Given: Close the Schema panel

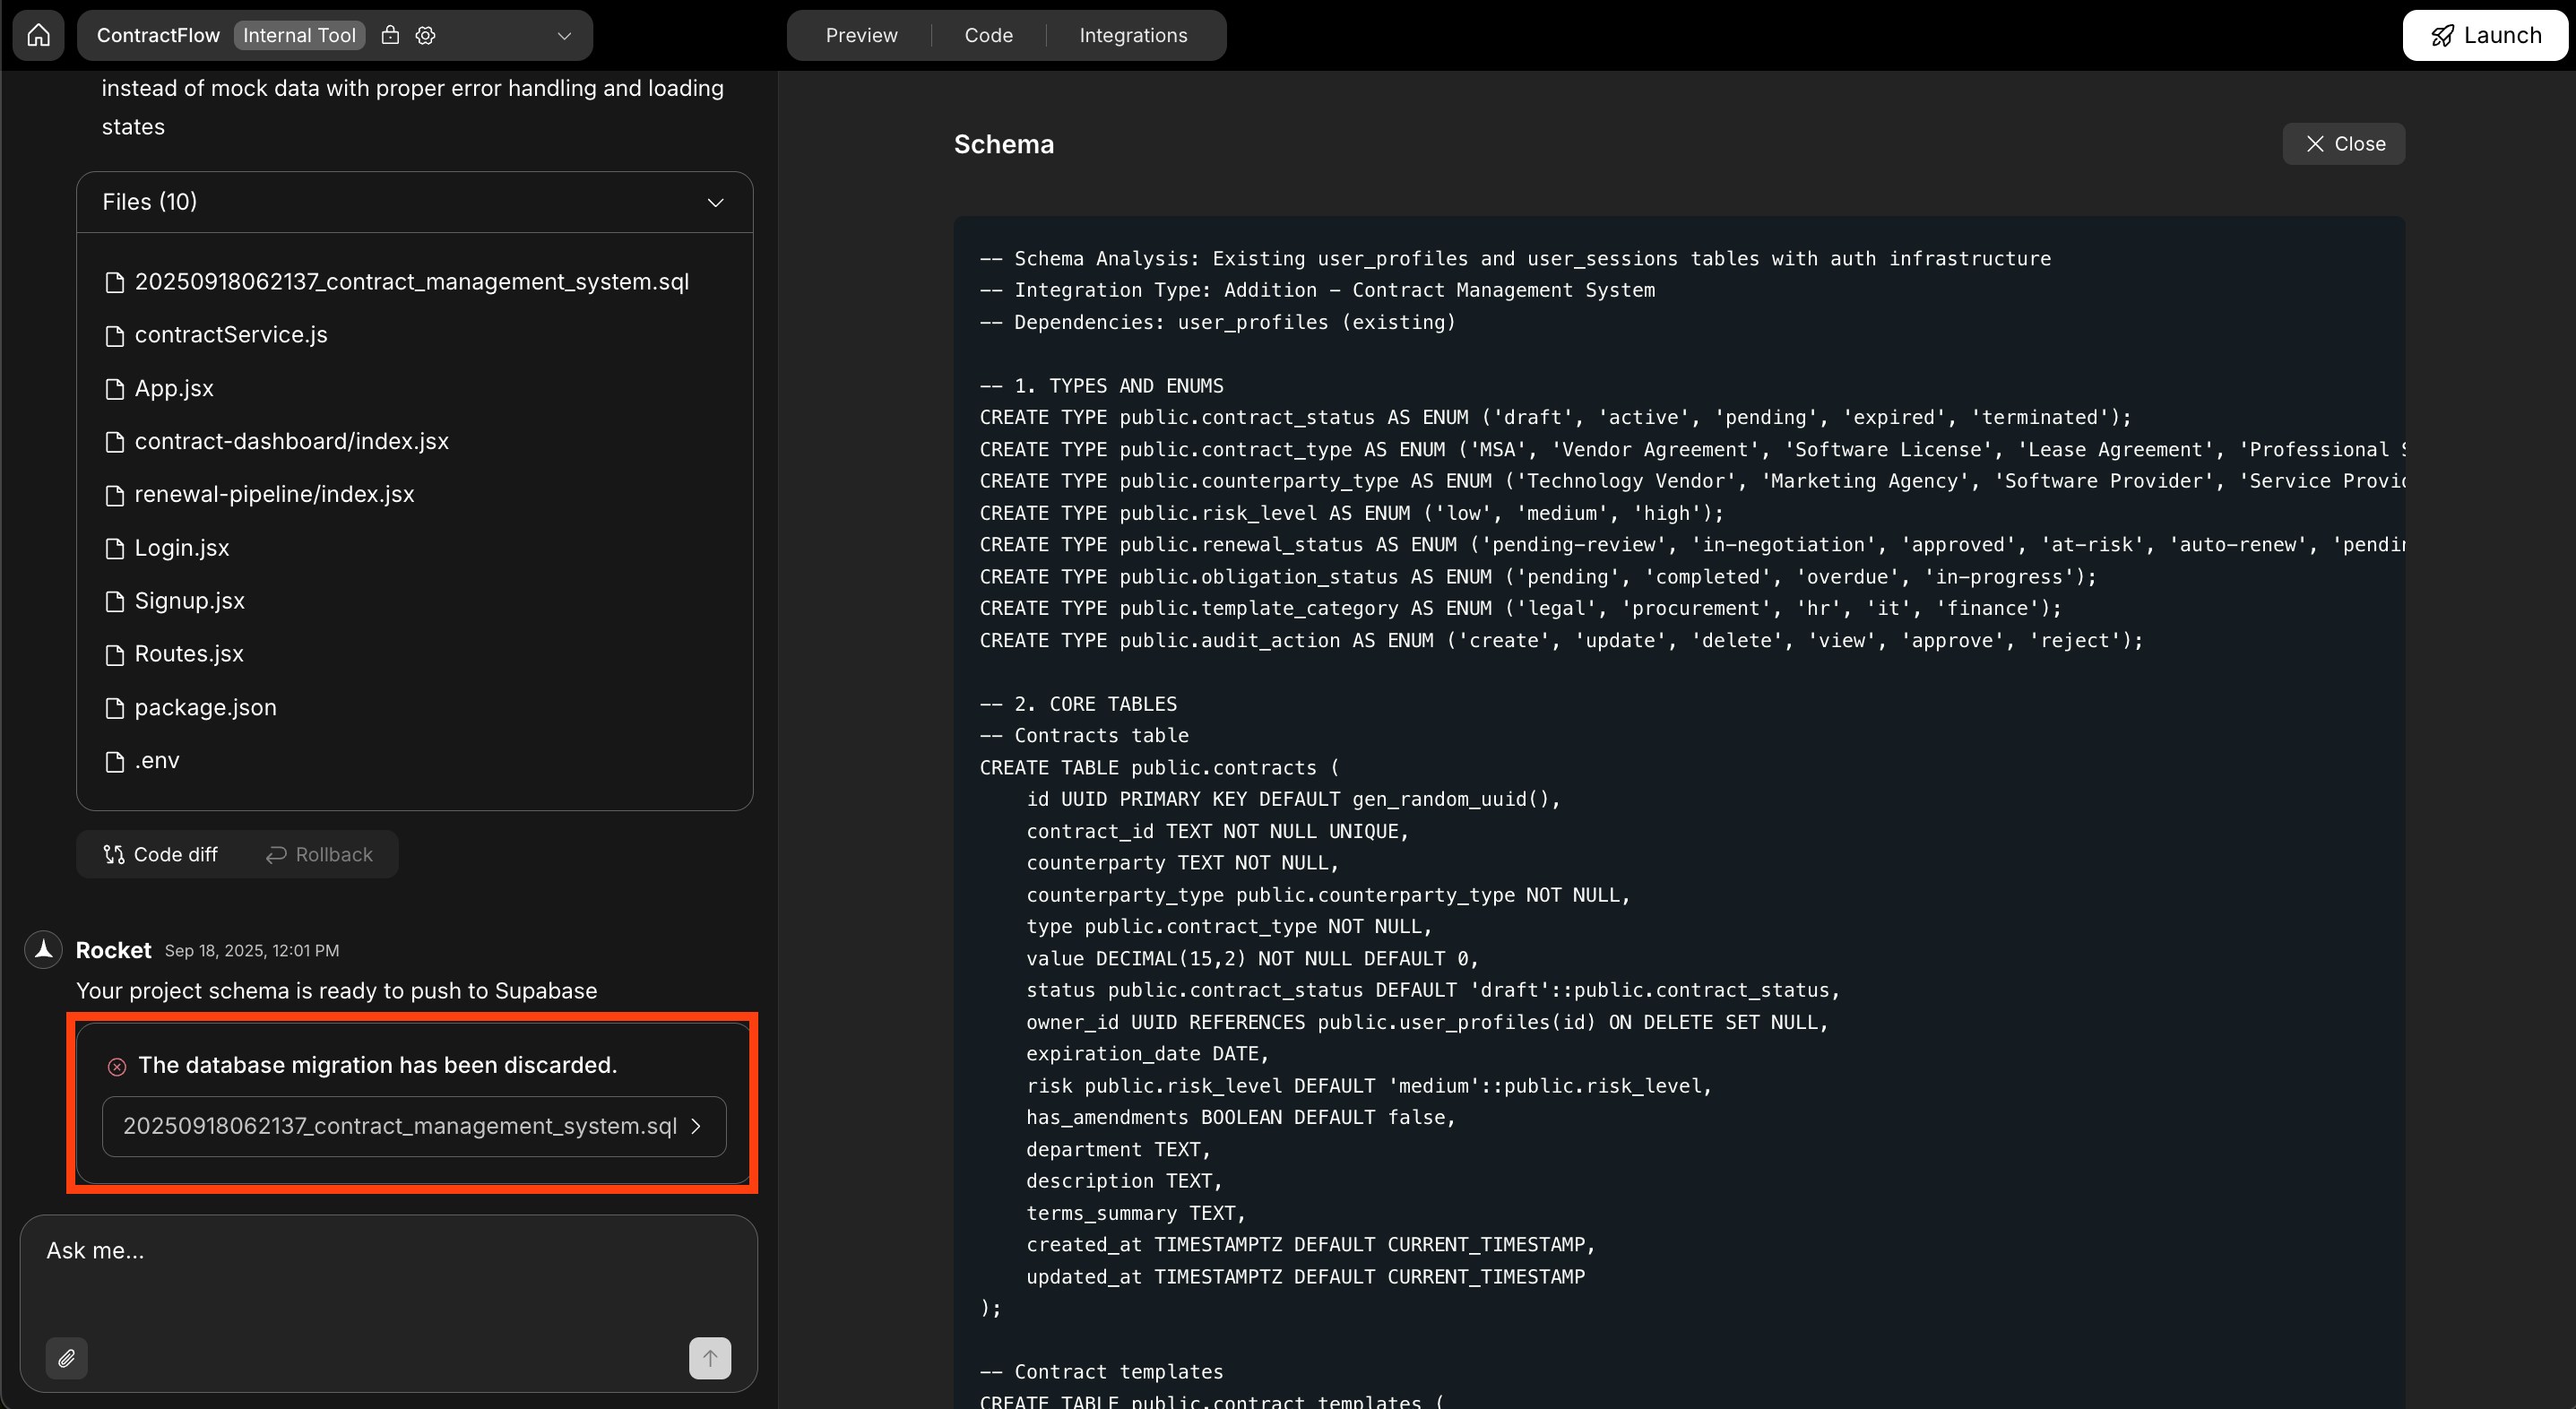Looking at the screenshot, I should pos(2344,143).
